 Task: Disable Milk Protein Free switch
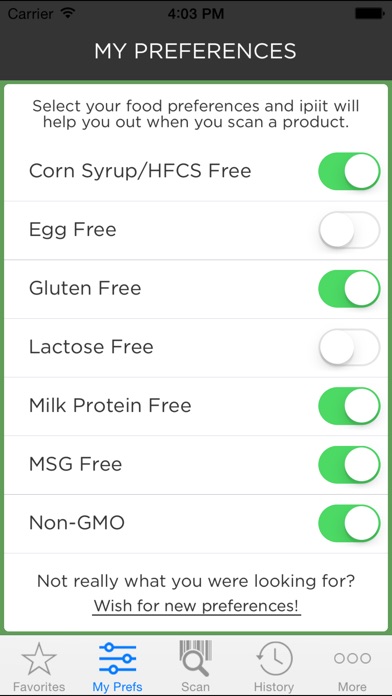point(349,406)
